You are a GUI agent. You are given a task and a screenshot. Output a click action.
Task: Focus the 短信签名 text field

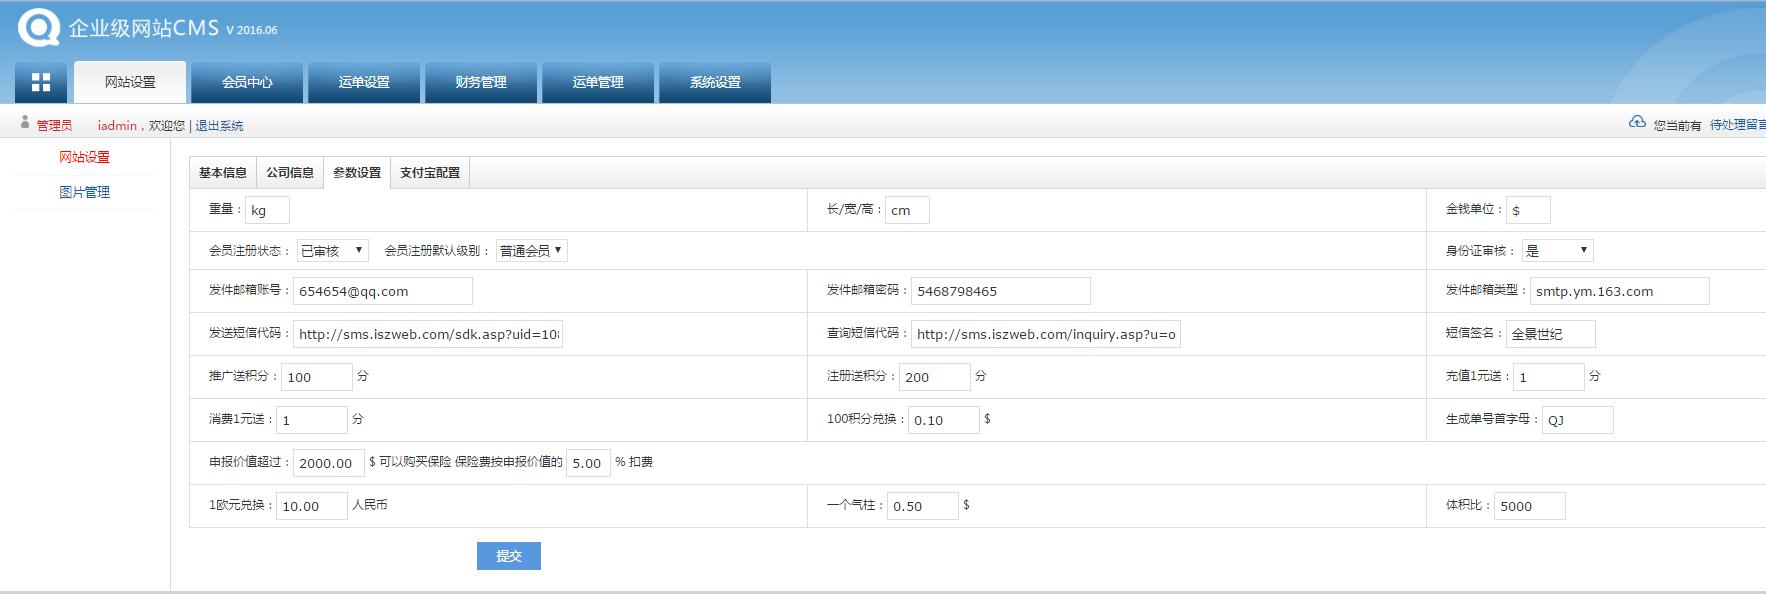click(1550, 334)
